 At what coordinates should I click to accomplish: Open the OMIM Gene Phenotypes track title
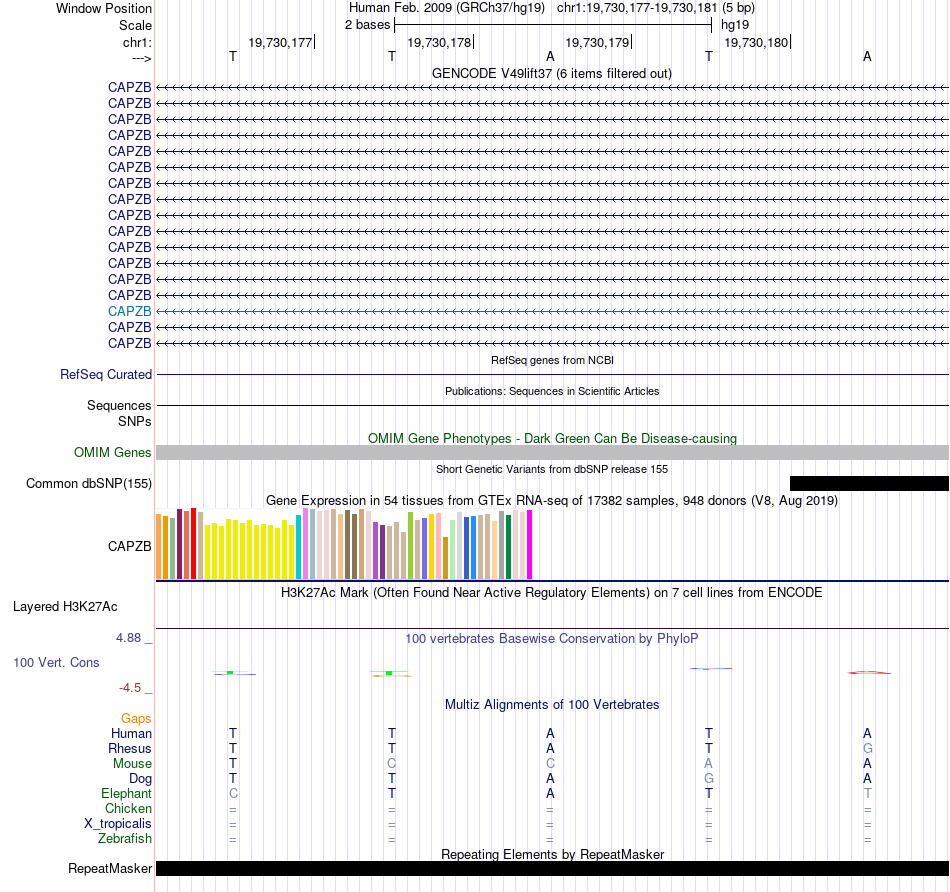point(552,438)
